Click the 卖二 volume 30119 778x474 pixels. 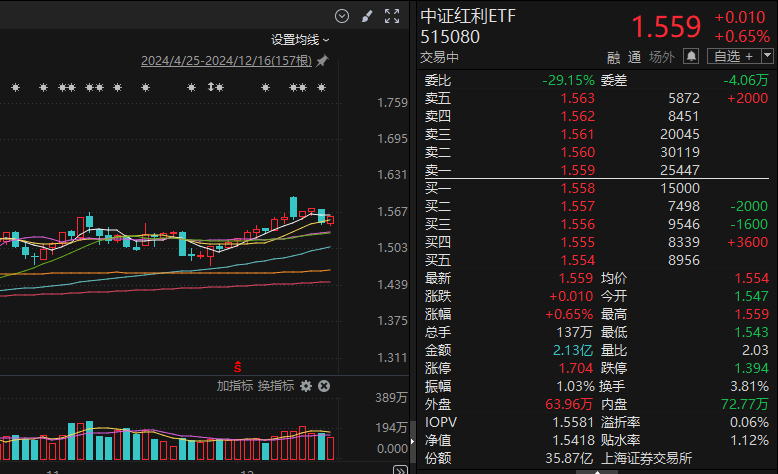coord(680,152)
